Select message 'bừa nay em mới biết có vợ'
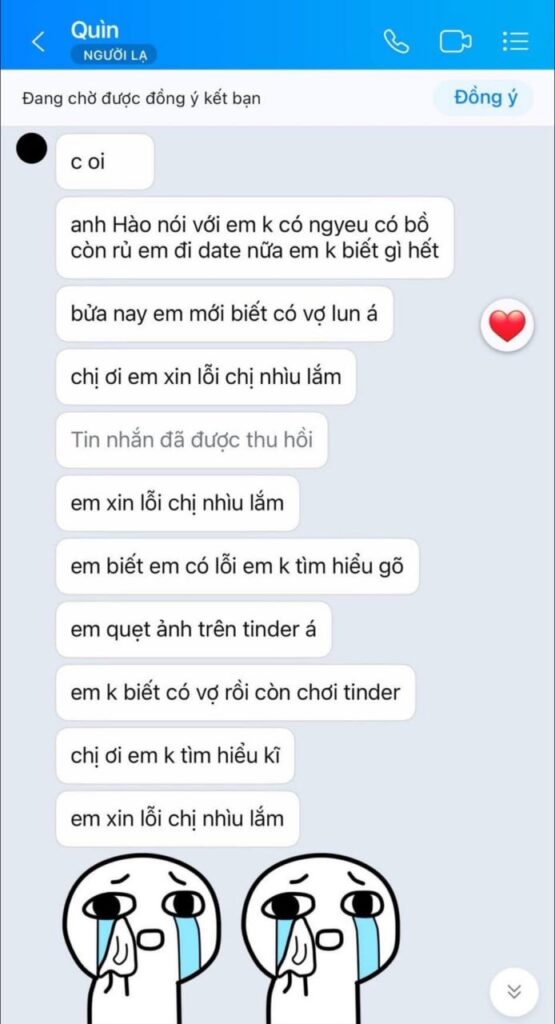This screenshot has height=1024, width=555. coord(225,313)
